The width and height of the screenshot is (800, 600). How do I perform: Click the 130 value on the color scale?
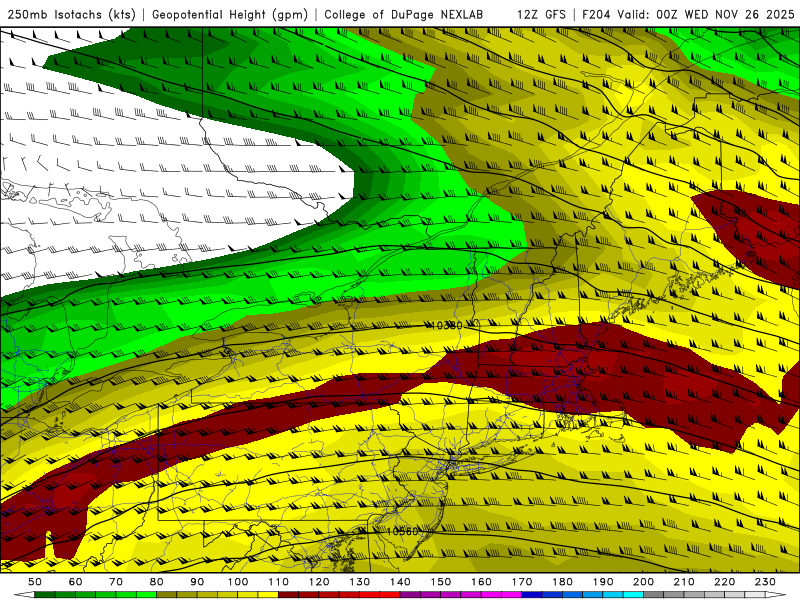pos(360,582)
